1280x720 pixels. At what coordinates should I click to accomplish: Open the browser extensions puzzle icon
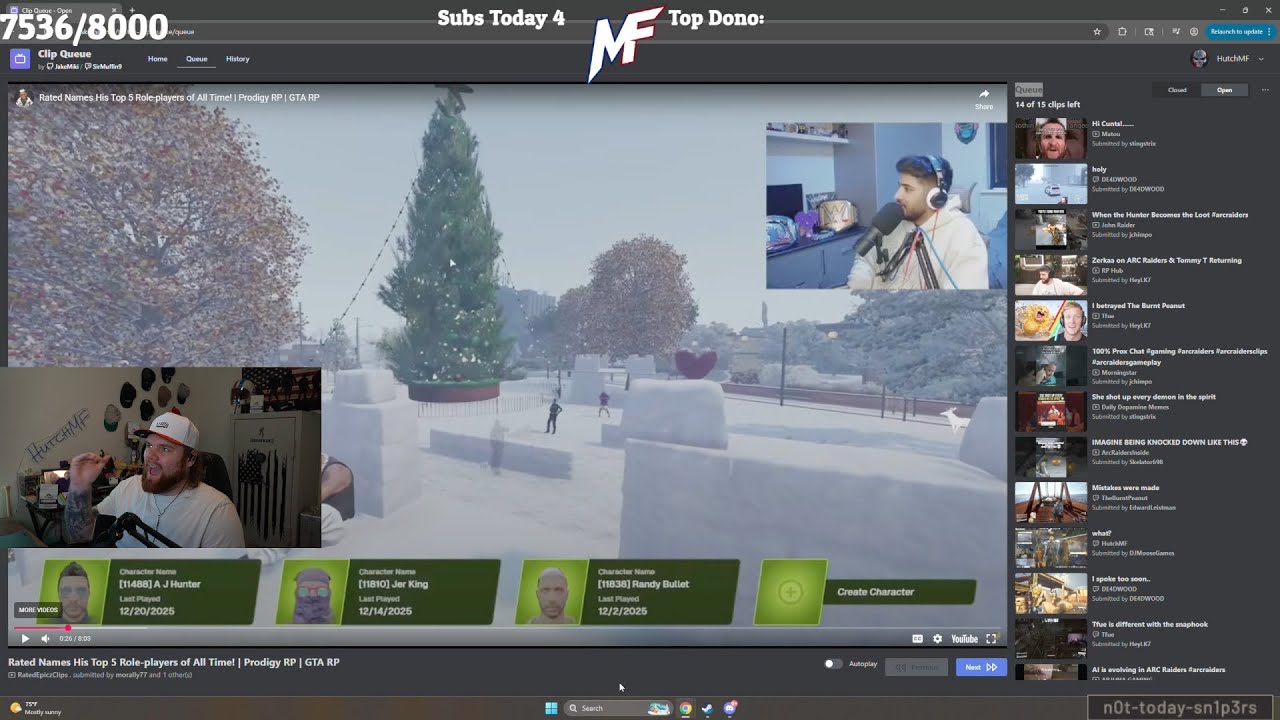1122,32
